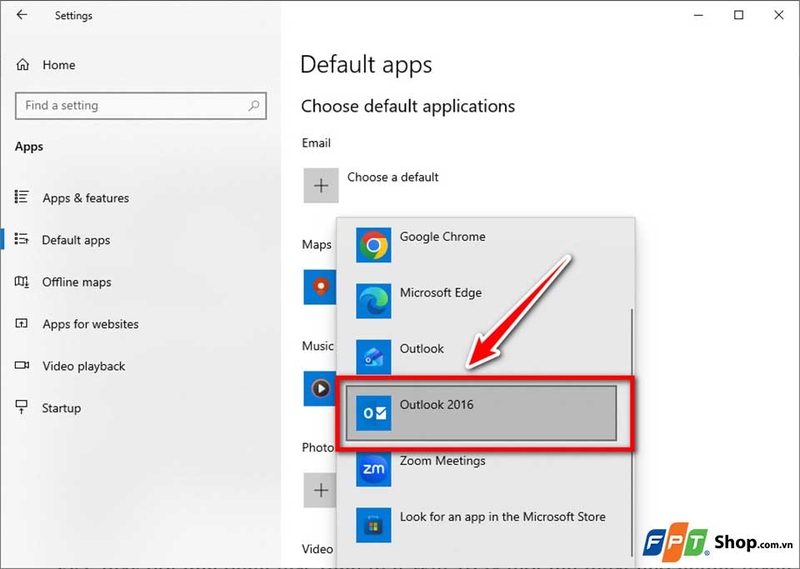Open Home in the Settings sidebar

[59, 65]
